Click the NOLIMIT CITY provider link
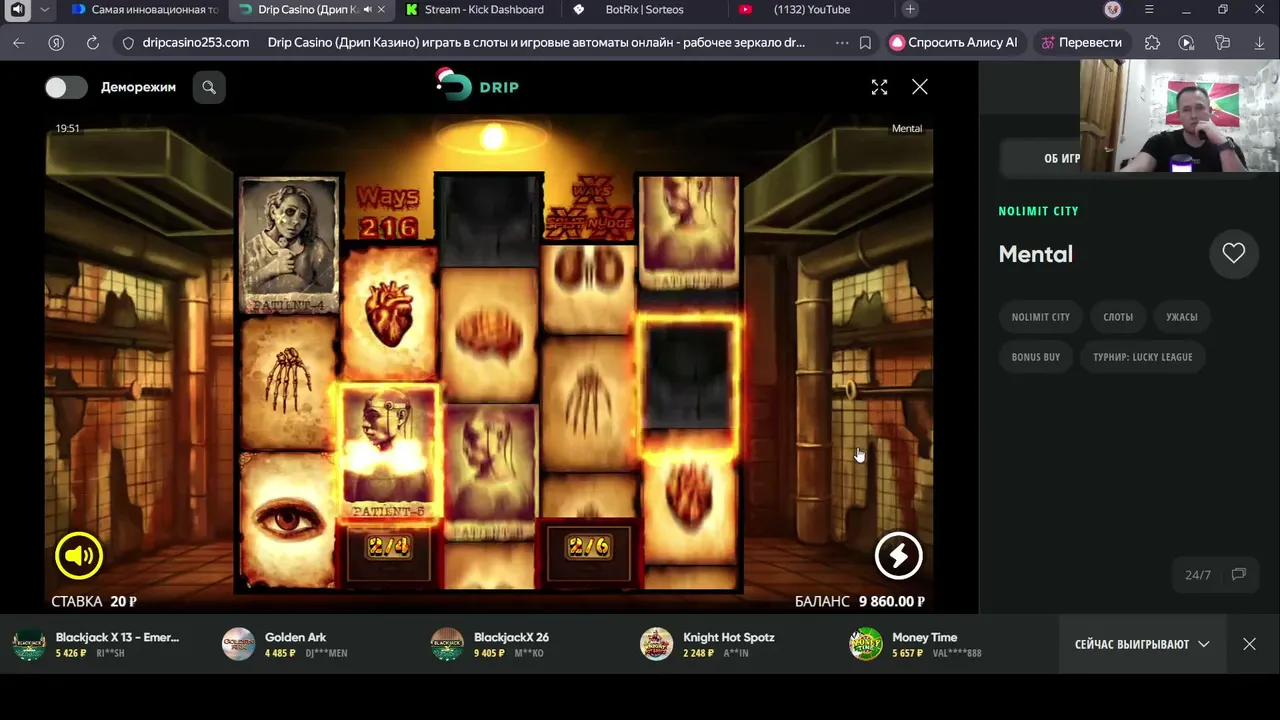Viewport: 1280px width, 720px height. point(1038,211)
